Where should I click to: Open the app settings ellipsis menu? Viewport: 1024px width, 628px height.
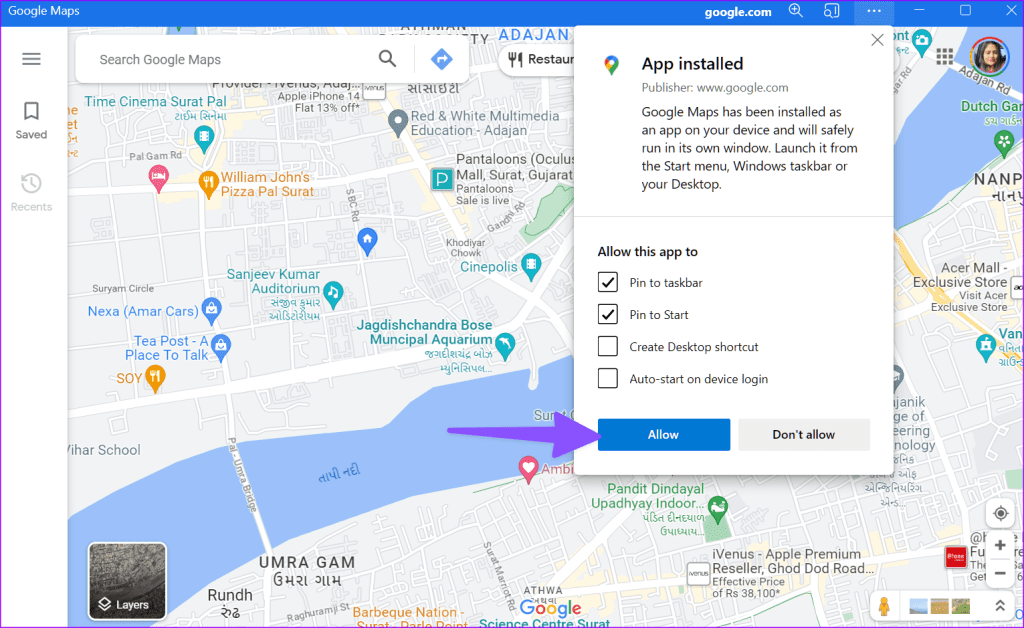[873, 11]
